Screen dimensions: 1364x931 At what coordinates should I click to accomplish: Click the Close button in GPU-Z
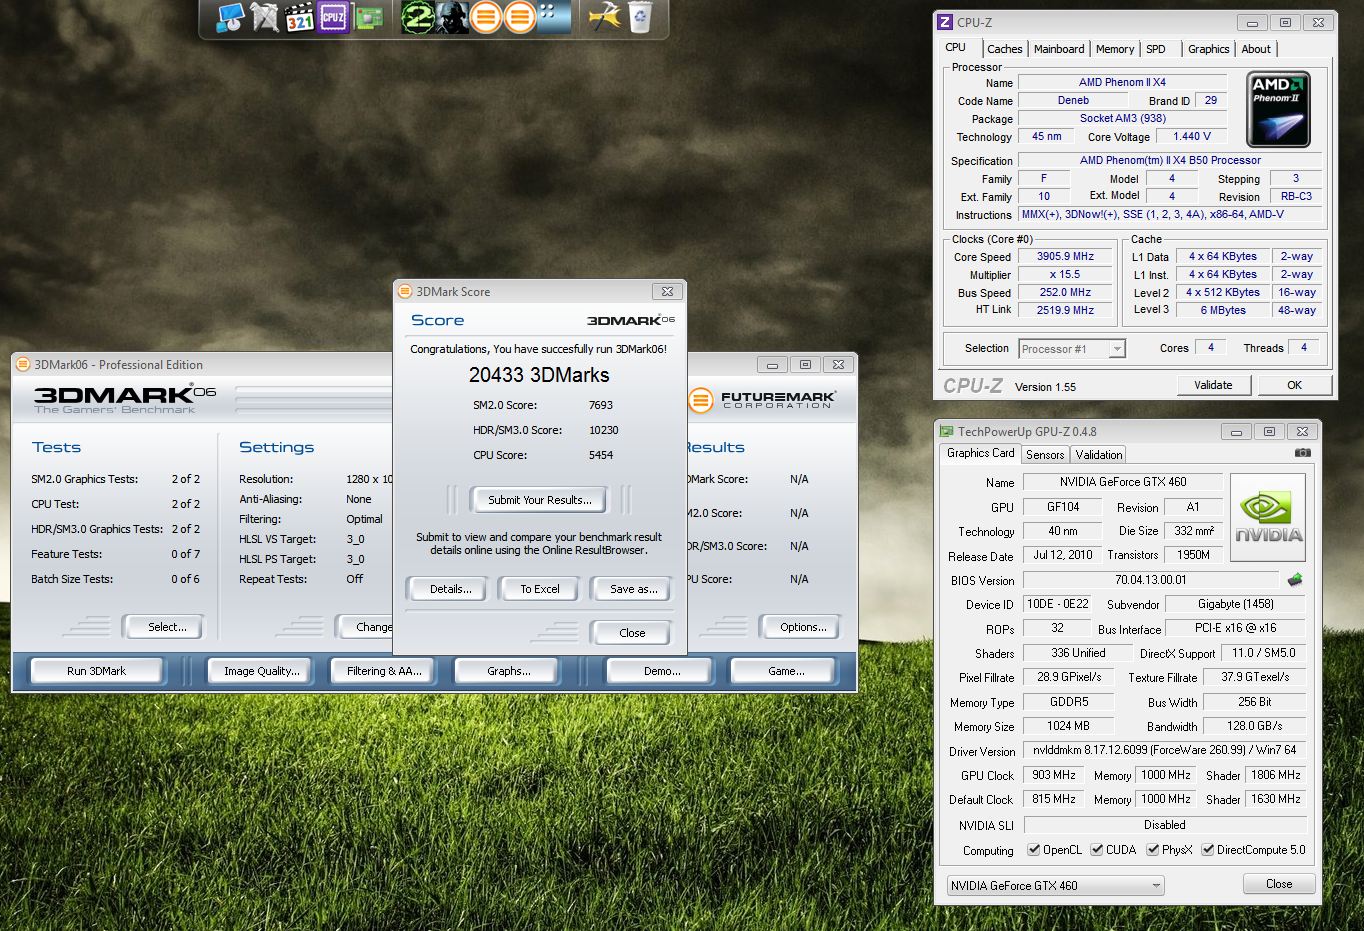1279,884
